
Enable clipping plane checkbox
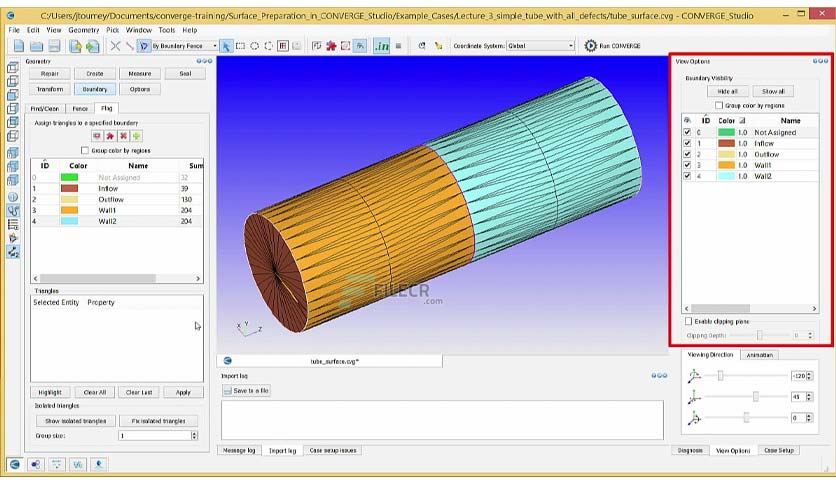click(x=688, y=321)
